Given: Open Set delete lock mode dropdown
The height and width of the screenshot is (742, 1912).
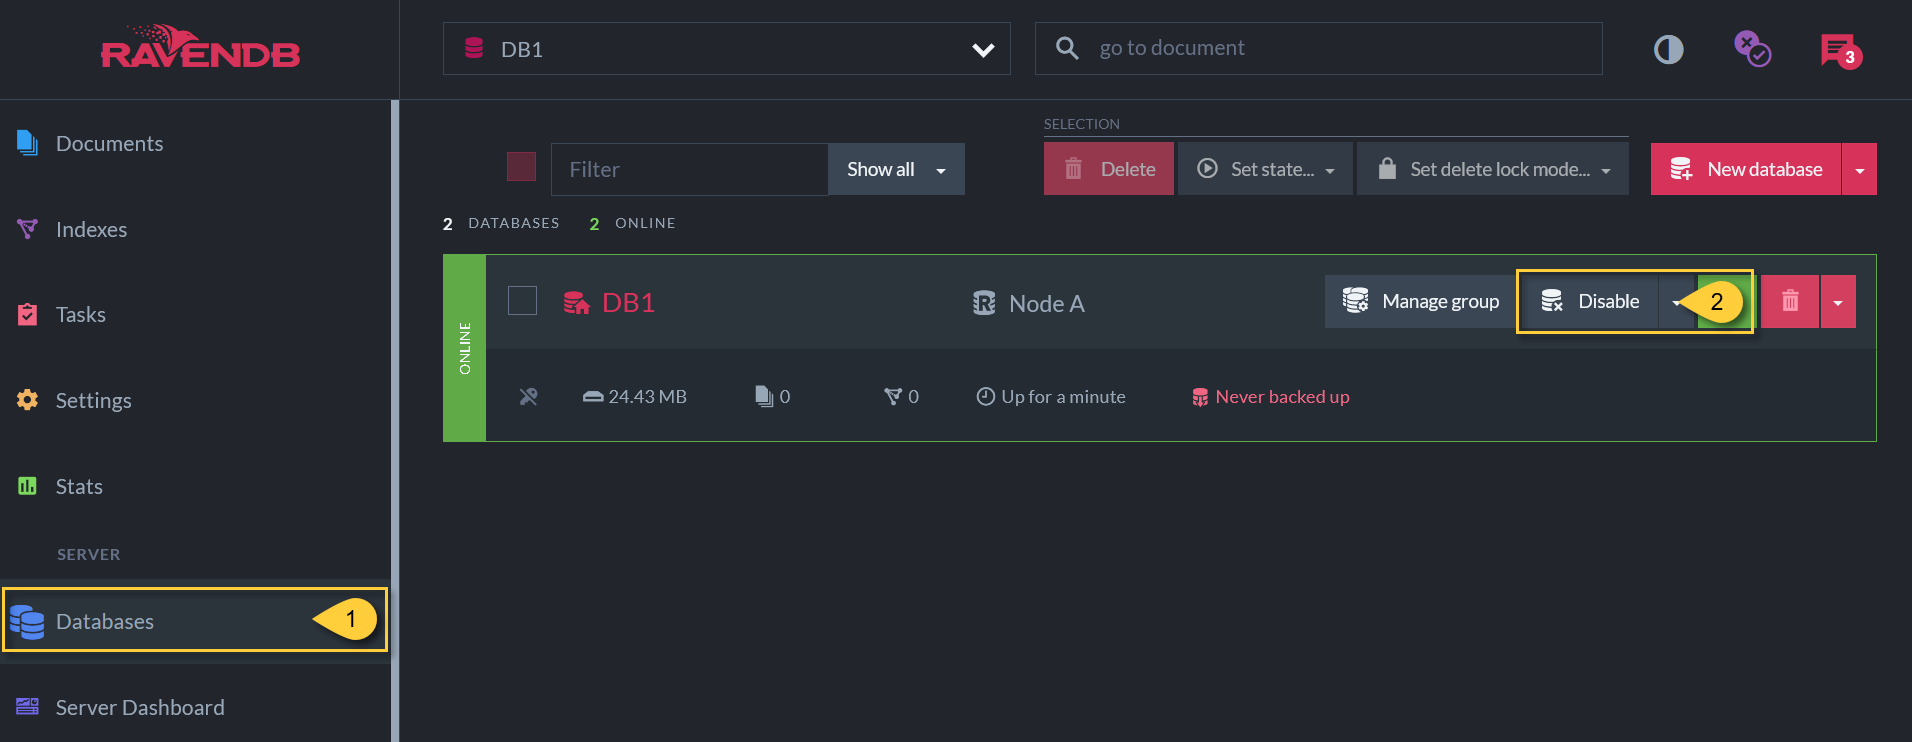Looking at the screenshot, I should pos(1493,169).
